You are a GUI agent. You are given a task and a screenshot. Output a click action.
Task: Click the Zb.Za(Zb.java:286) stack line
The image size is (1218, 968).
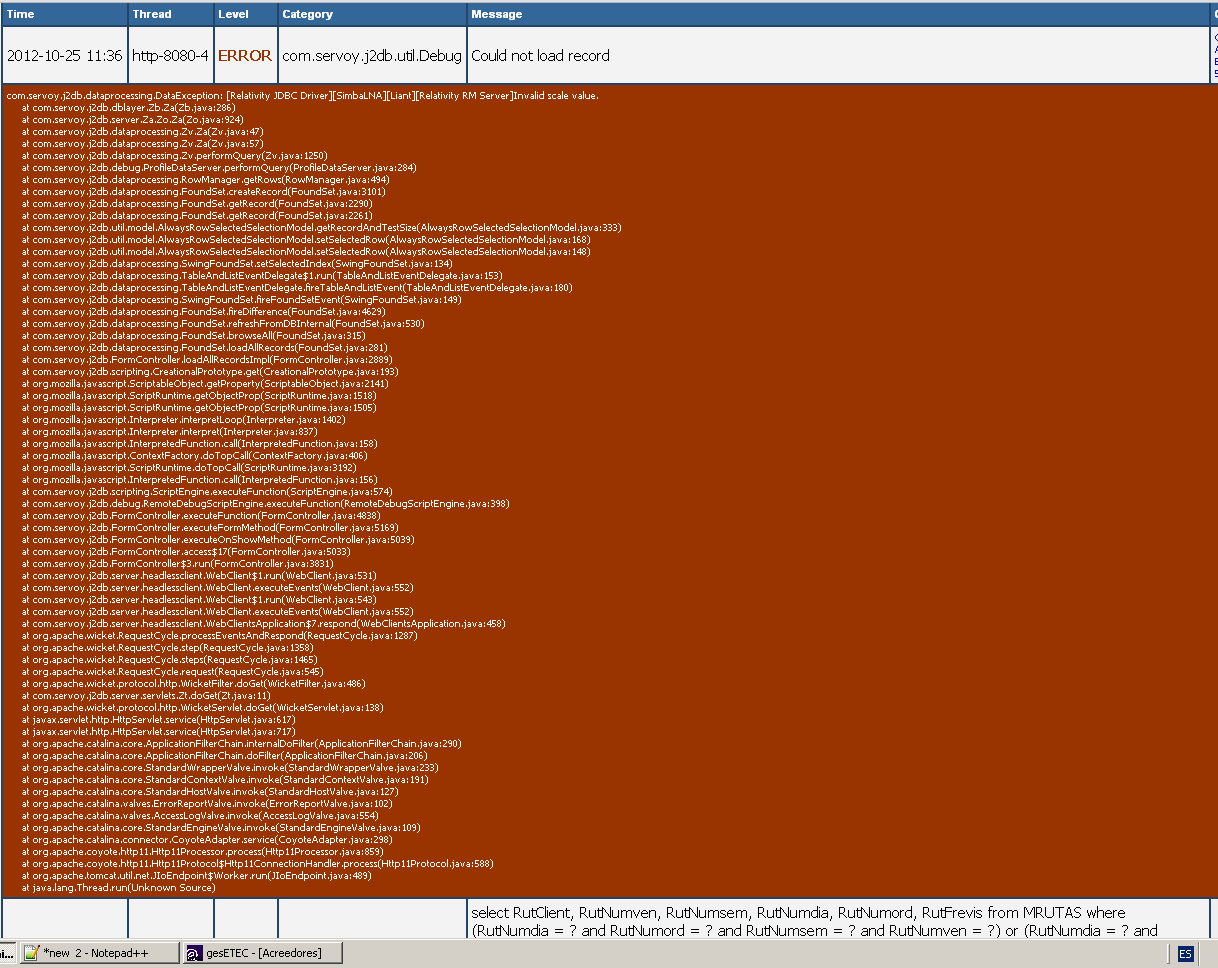click(128, 107)
